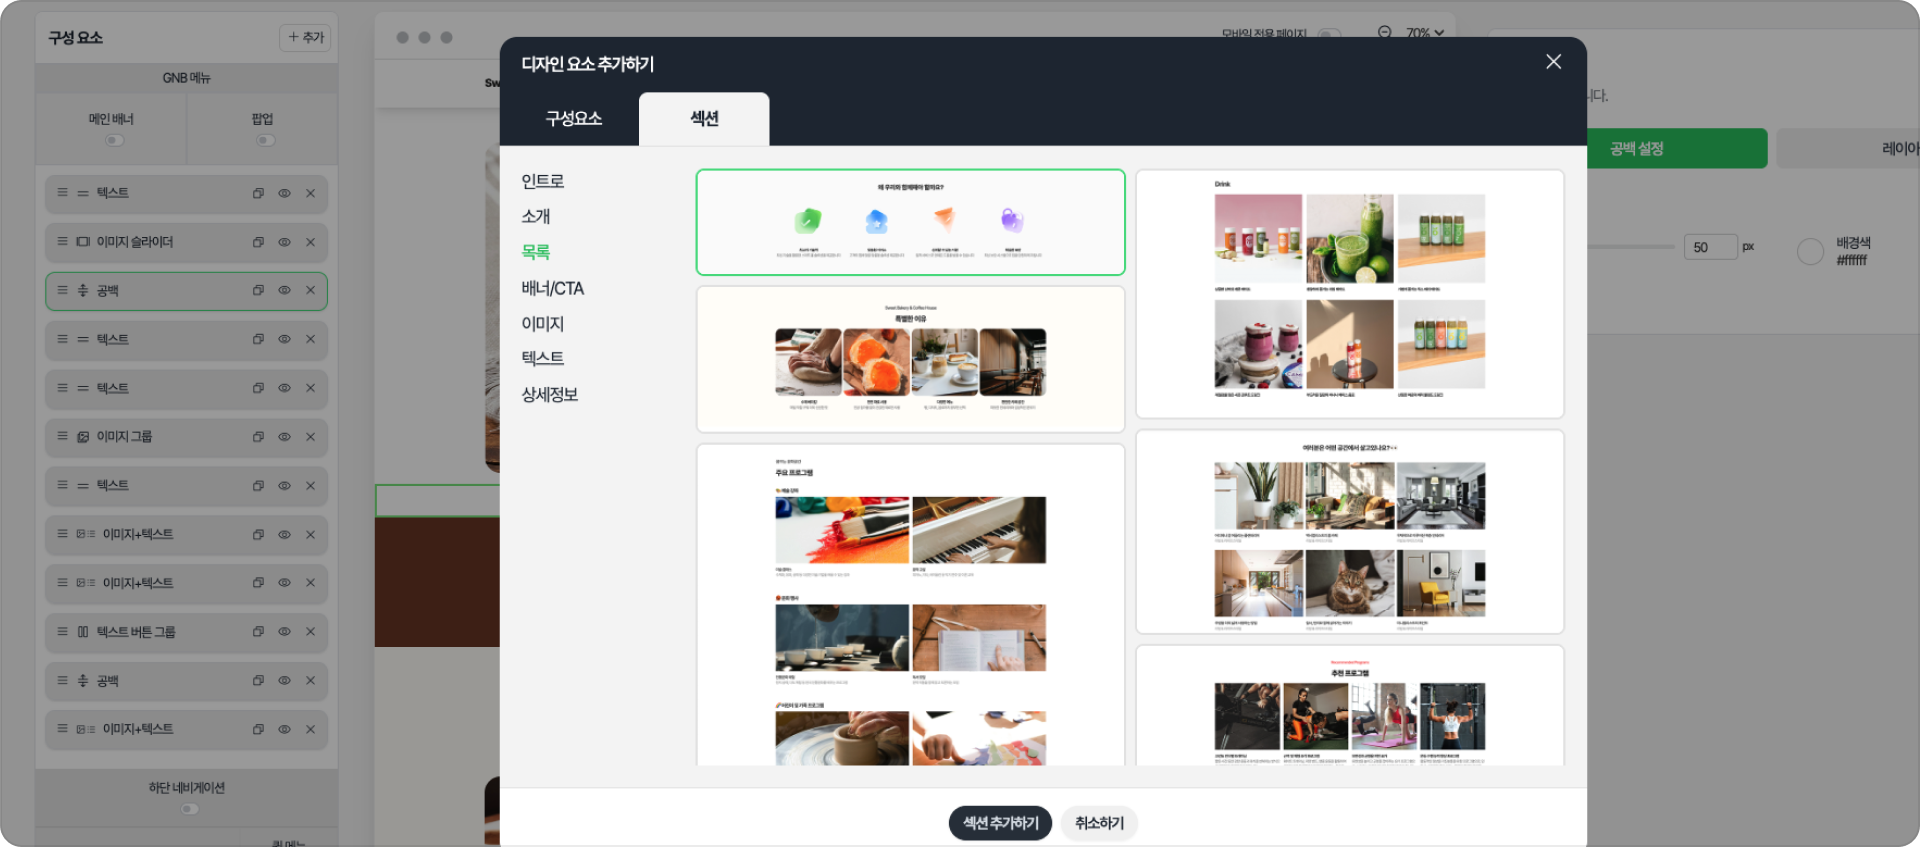Duplicate the green-outlined 공백 component

258,291
